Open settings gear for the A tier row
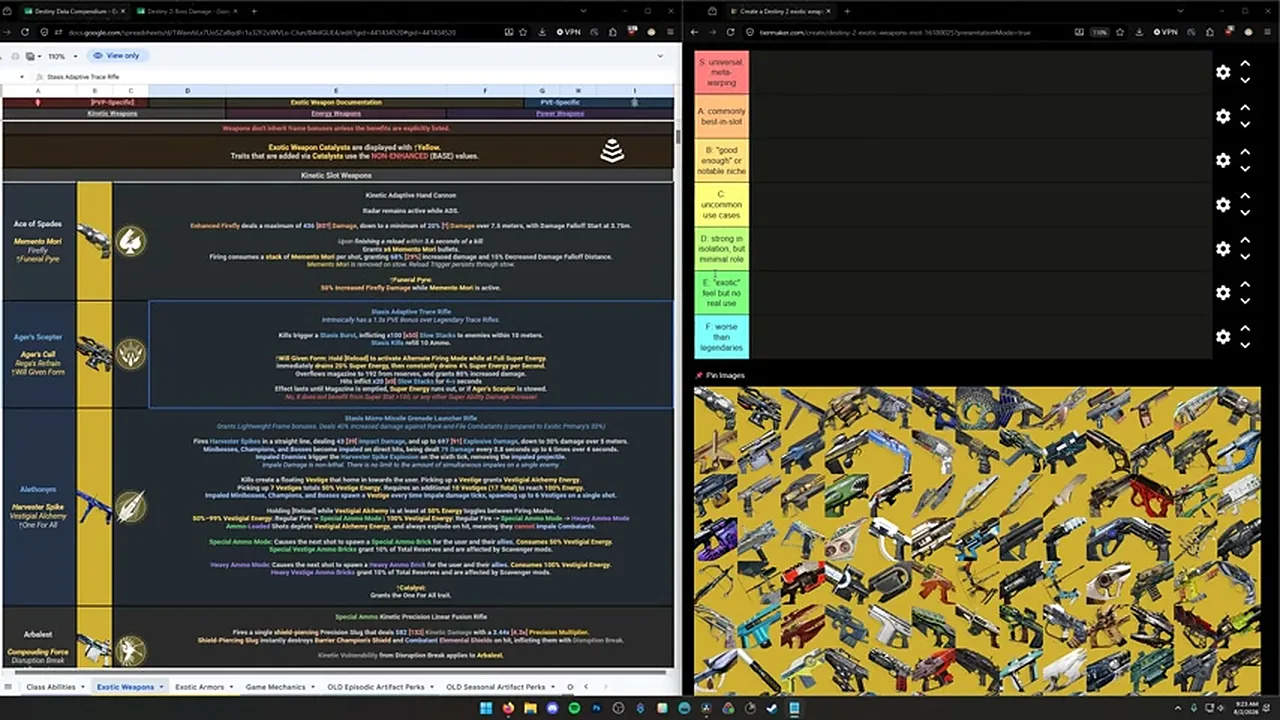Image resolution: width=1280 pixels, height=720 pixels. pyautogui.click(x=1223, y=116)
